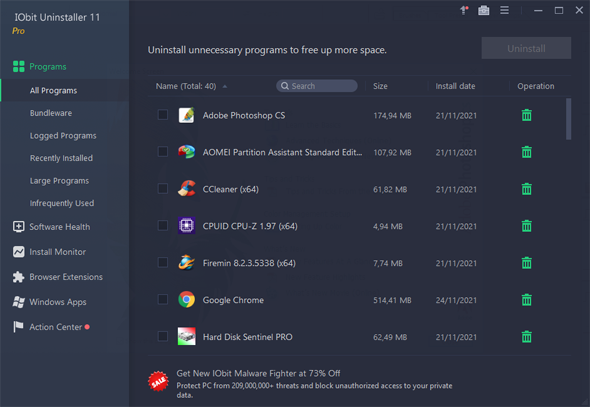Viewport: 590px width, 407px height.
Task: Click the greyed Uninstall button
Action: pyautogui.click(x=526, y=48)
